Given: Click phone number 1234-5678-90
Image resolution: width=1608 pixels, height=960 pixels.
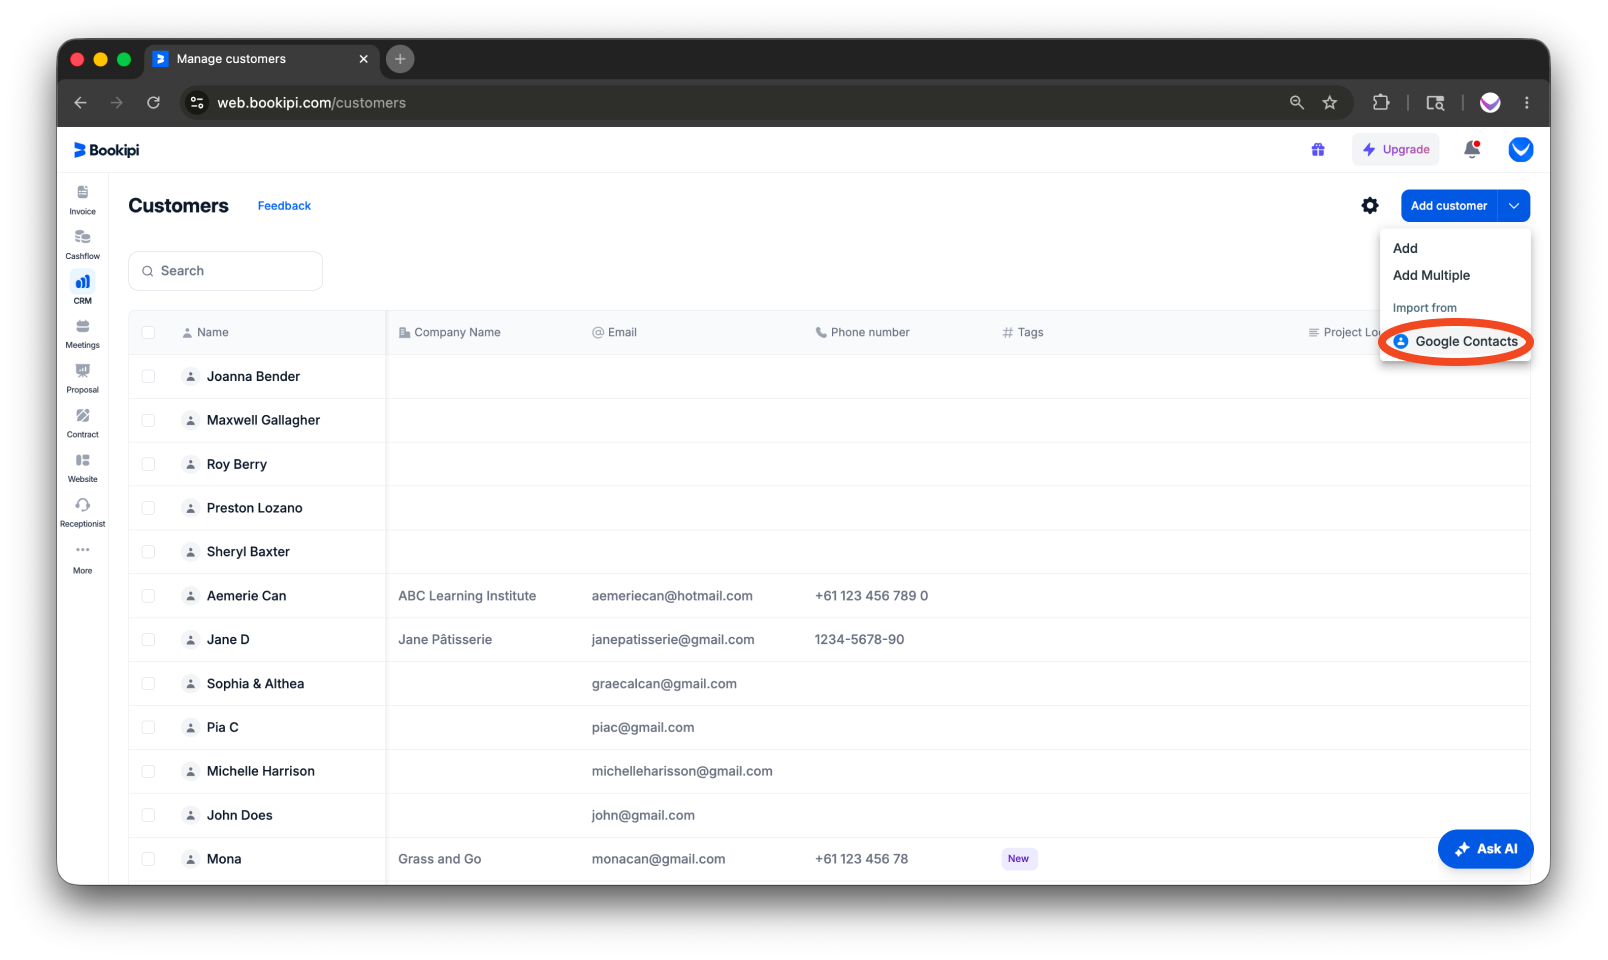Looking at the screenshot, I should tap(859, 640).
